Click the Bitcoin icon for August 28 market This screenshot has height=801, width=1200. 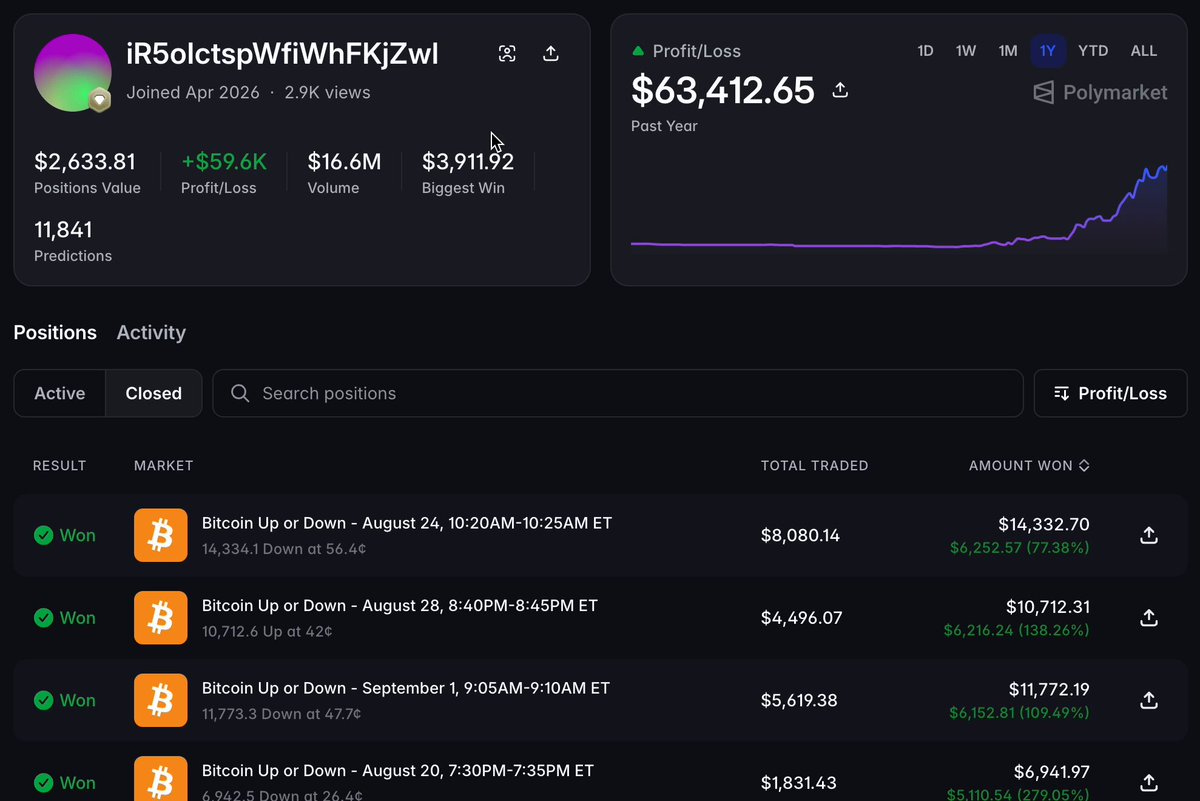(x=160, y=618)
